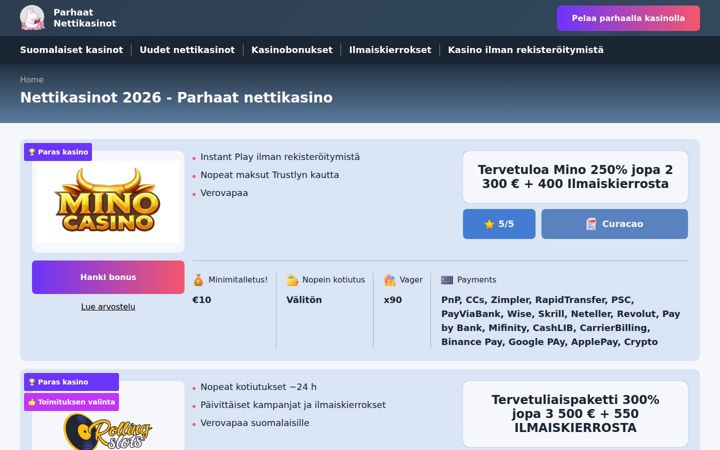Click Mino welcome bonus offer box
The width and height of the screenshot is (720, 450).
click(x=575, y=177)
